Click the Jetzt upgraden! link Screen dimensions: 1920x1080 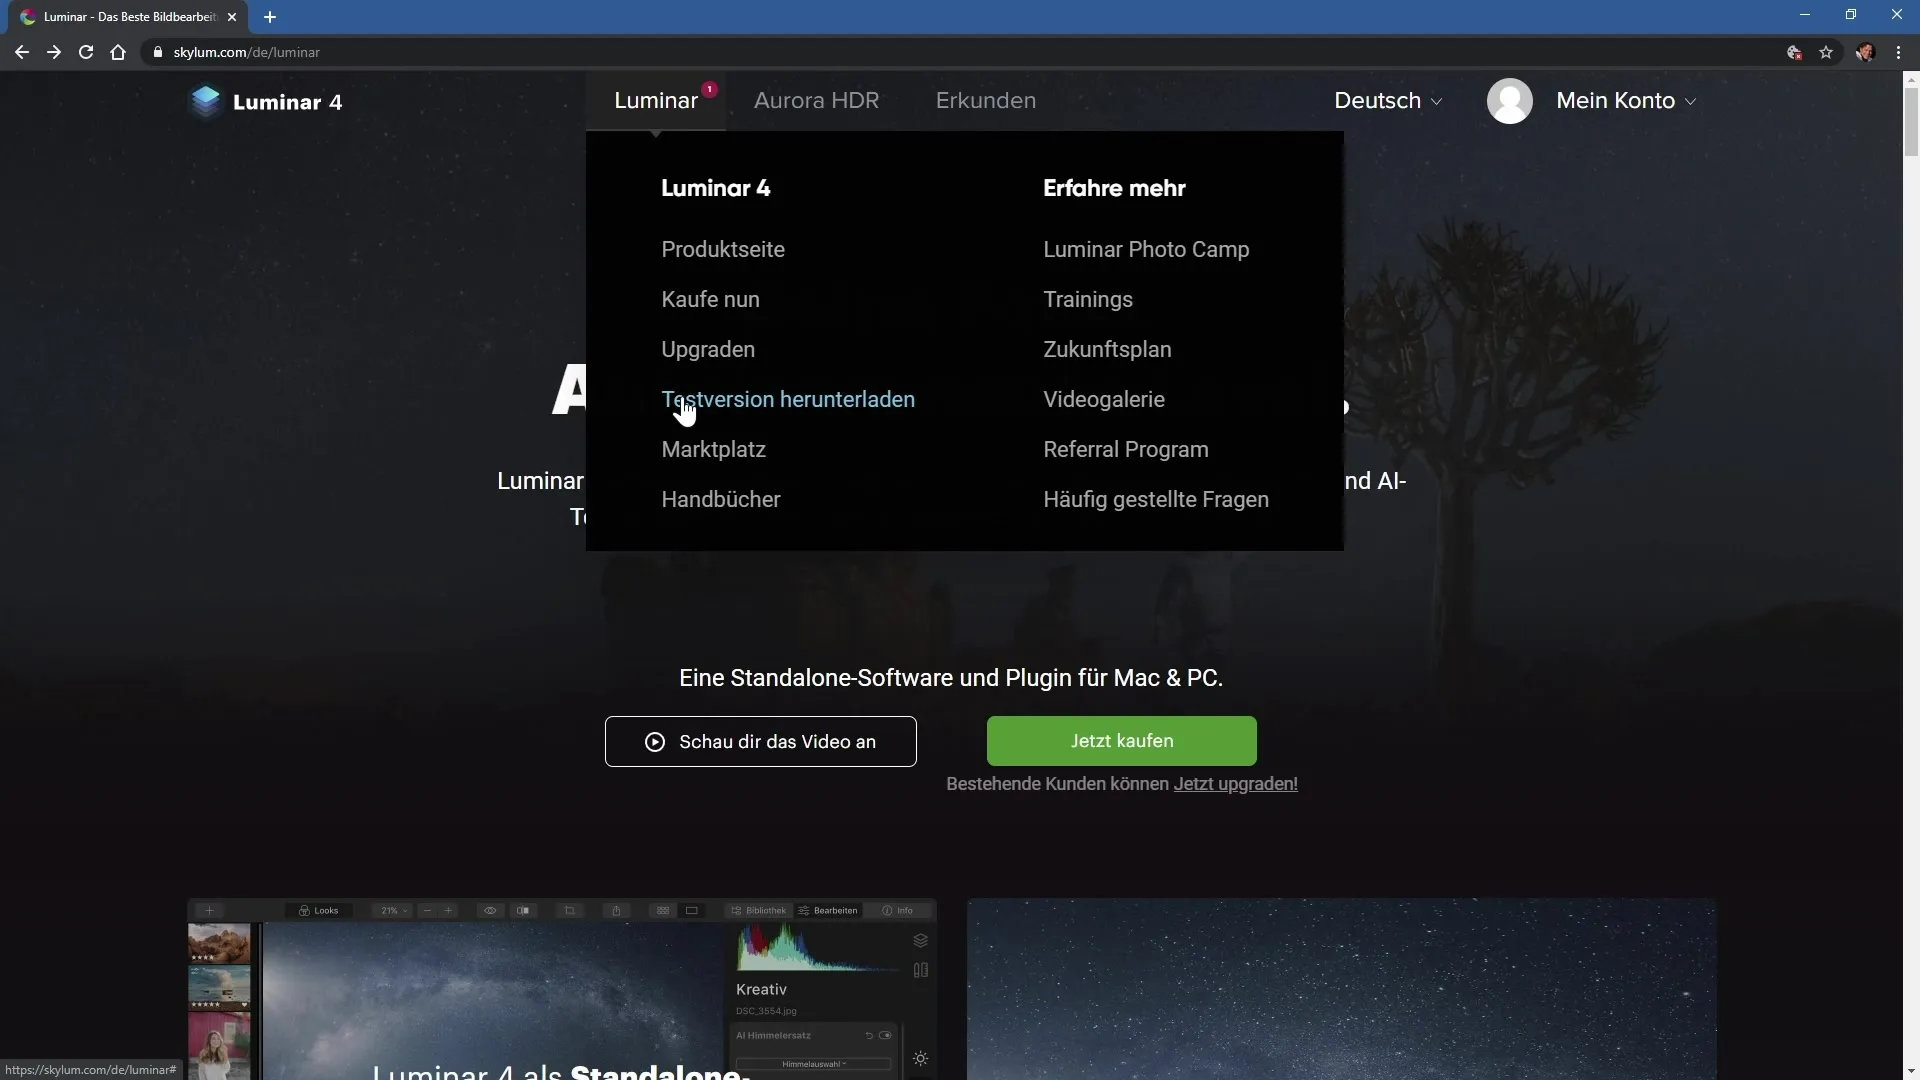1235,784
